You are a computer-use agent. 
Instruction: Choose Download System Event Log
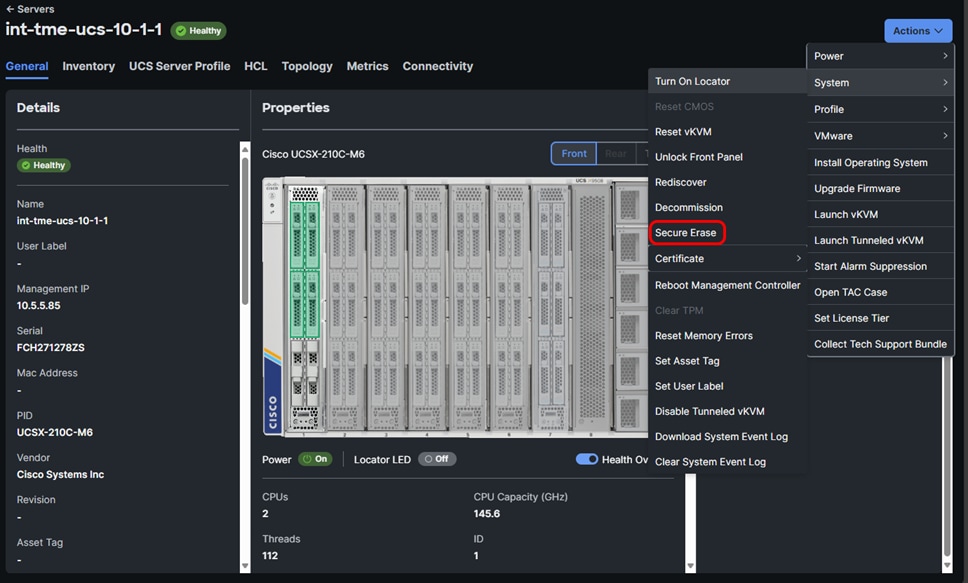click(x=727, y=437)
